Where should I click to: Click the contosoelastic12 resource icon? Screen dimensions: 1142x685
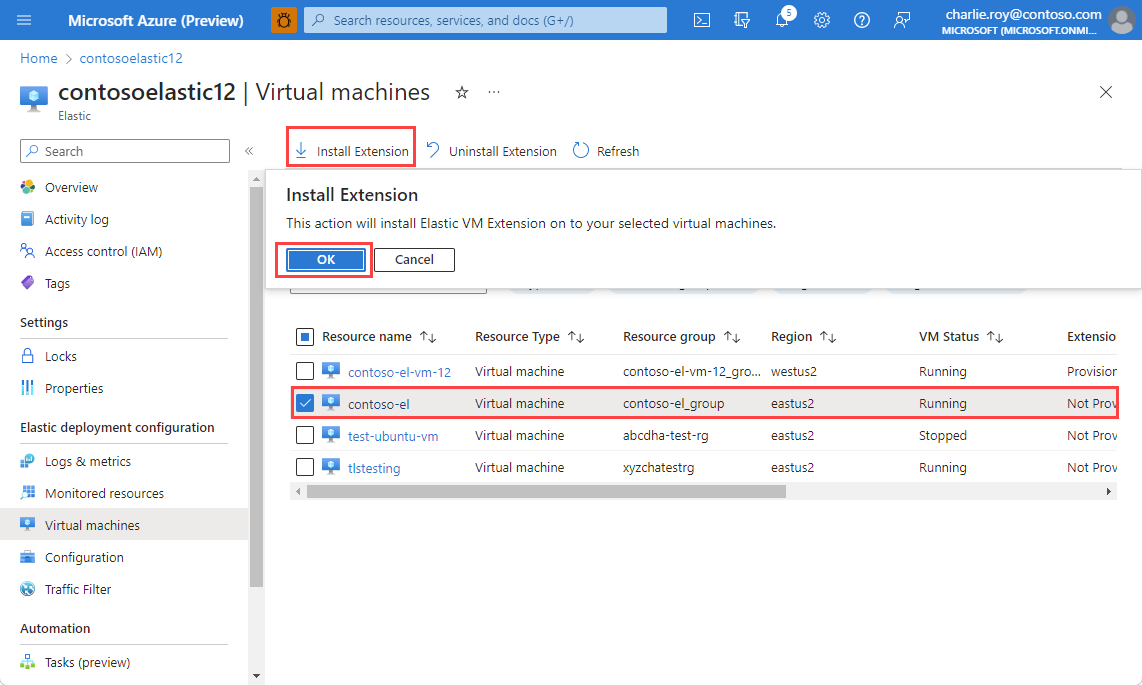coord(34,98)
